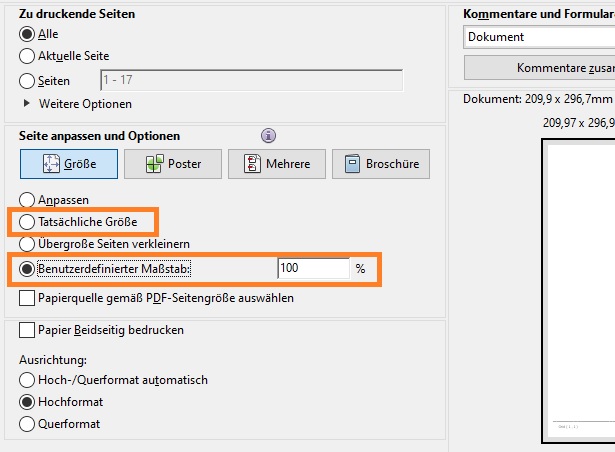Choose Tatsächliche Größe radio button
This screenshot has height=452, width=615.
click(x=27, y=222)
